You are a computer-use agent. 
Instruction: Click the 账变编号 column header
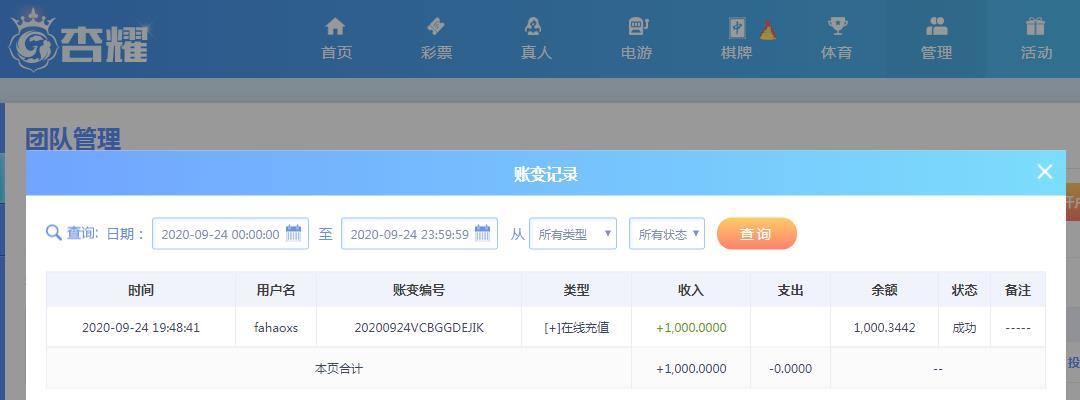point(419,290)
